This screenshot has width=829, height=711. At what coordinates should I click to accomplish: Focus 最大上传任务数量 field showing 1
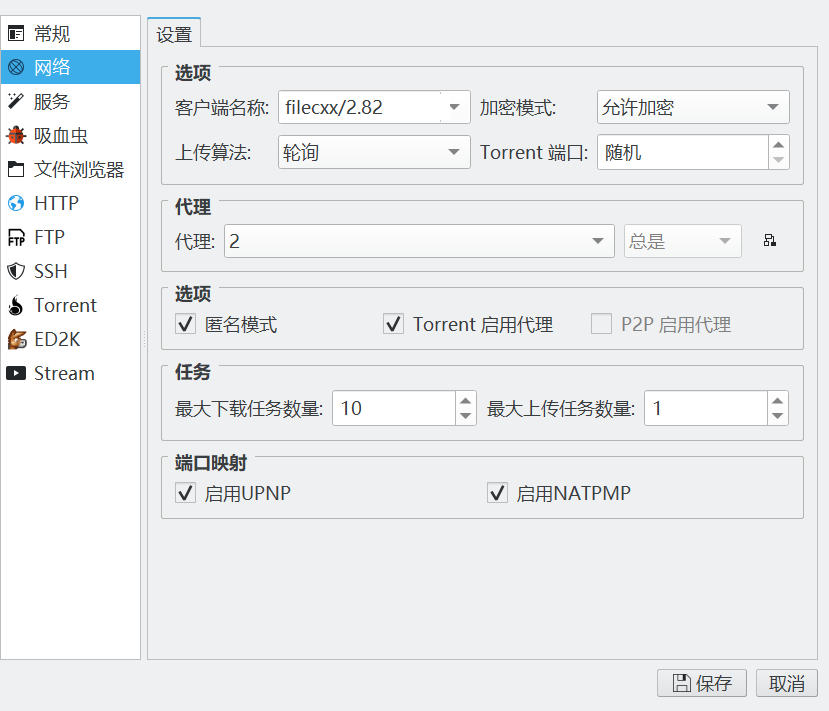[706, 408]
